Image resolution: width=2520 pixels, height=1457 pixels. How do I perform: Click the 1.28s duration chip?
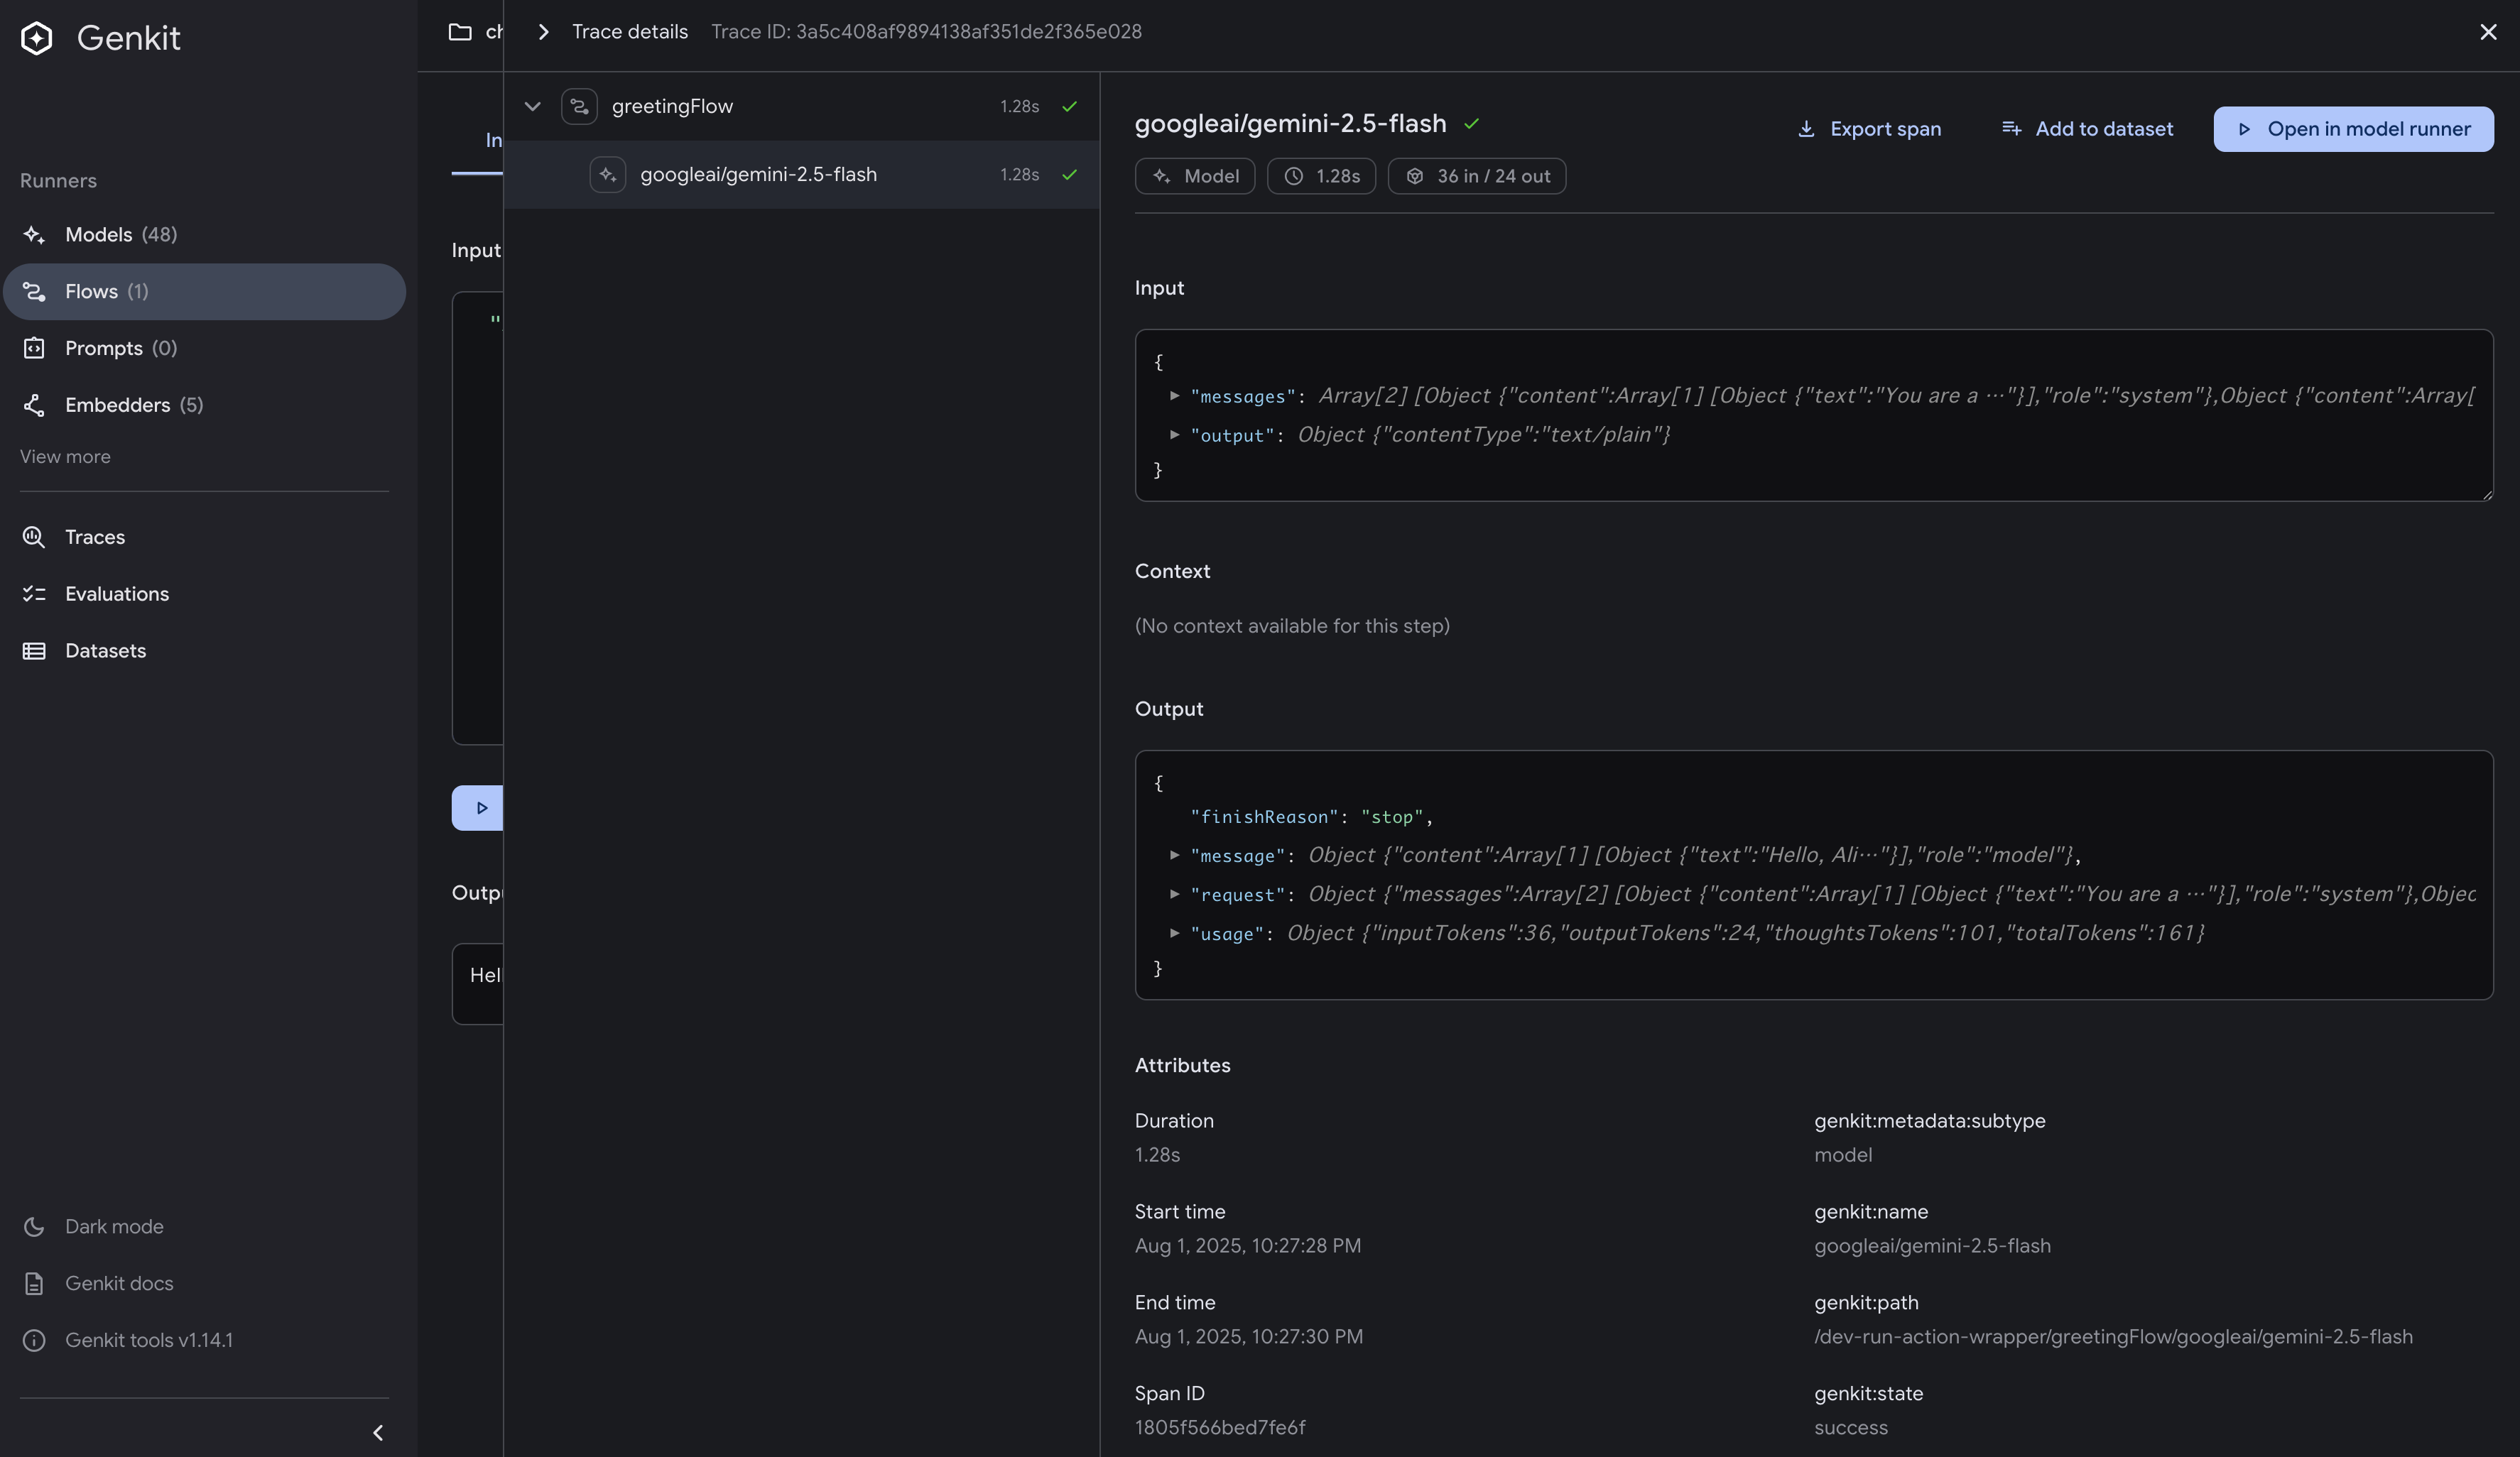pyautogui.click(x=1321, y=176)
